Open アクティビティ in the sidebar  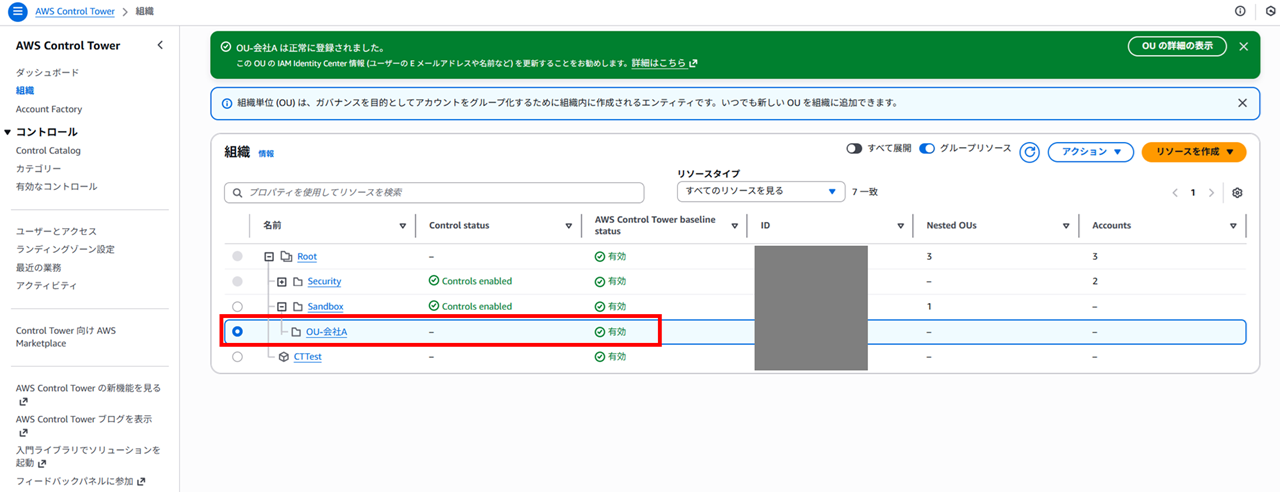(x=46, y=285)
